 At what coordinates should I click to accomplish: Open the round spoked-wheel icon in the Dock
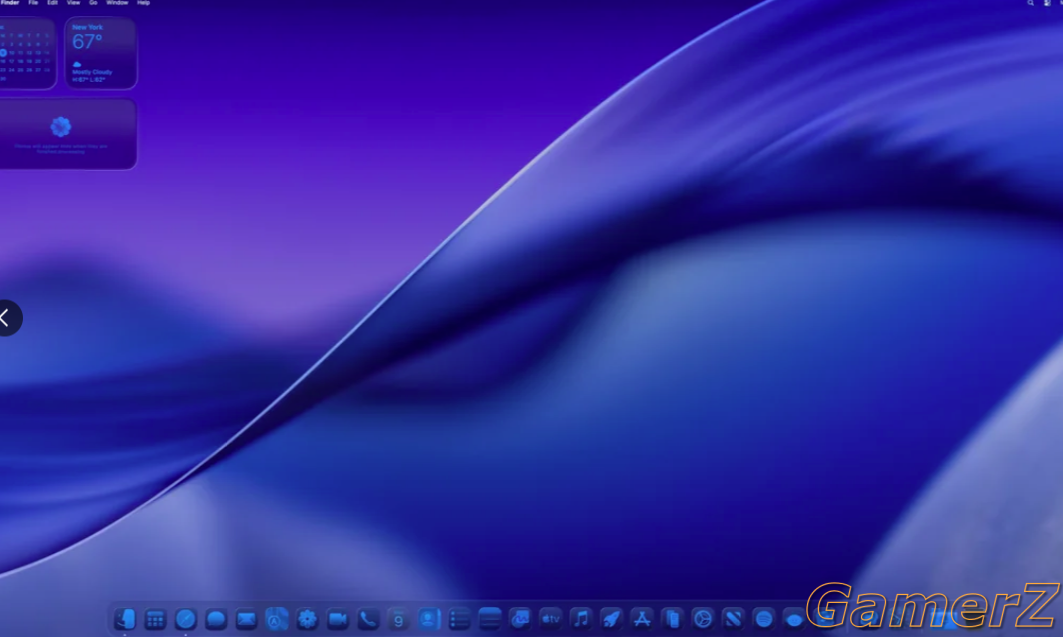click(703, 619)
